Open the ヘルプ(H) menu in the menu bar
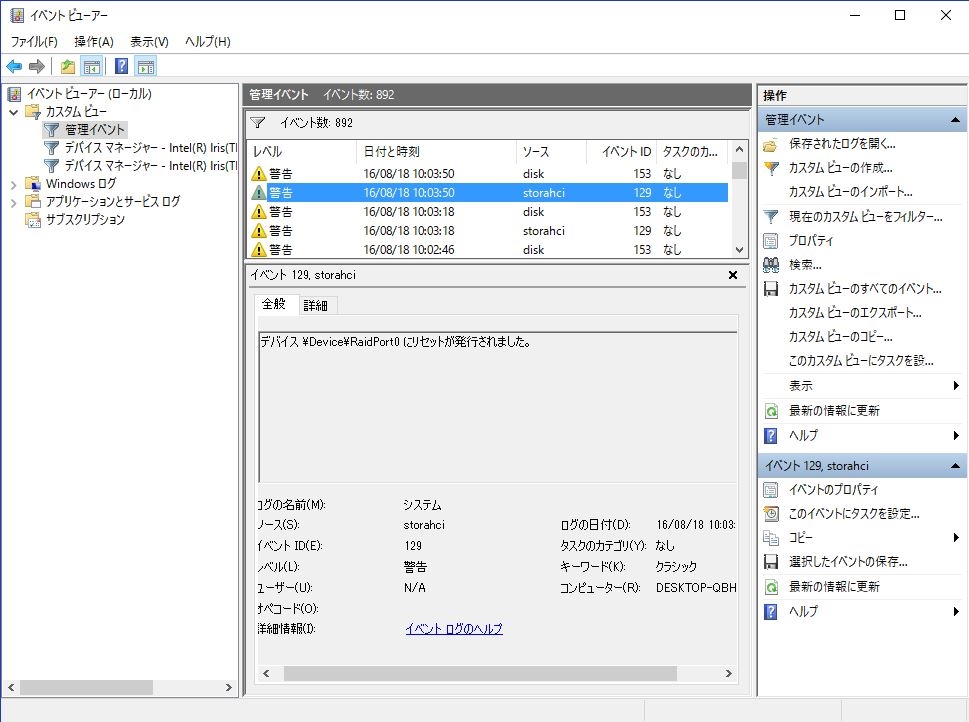Viewport: 969px width, 722px height. (208, 42)
